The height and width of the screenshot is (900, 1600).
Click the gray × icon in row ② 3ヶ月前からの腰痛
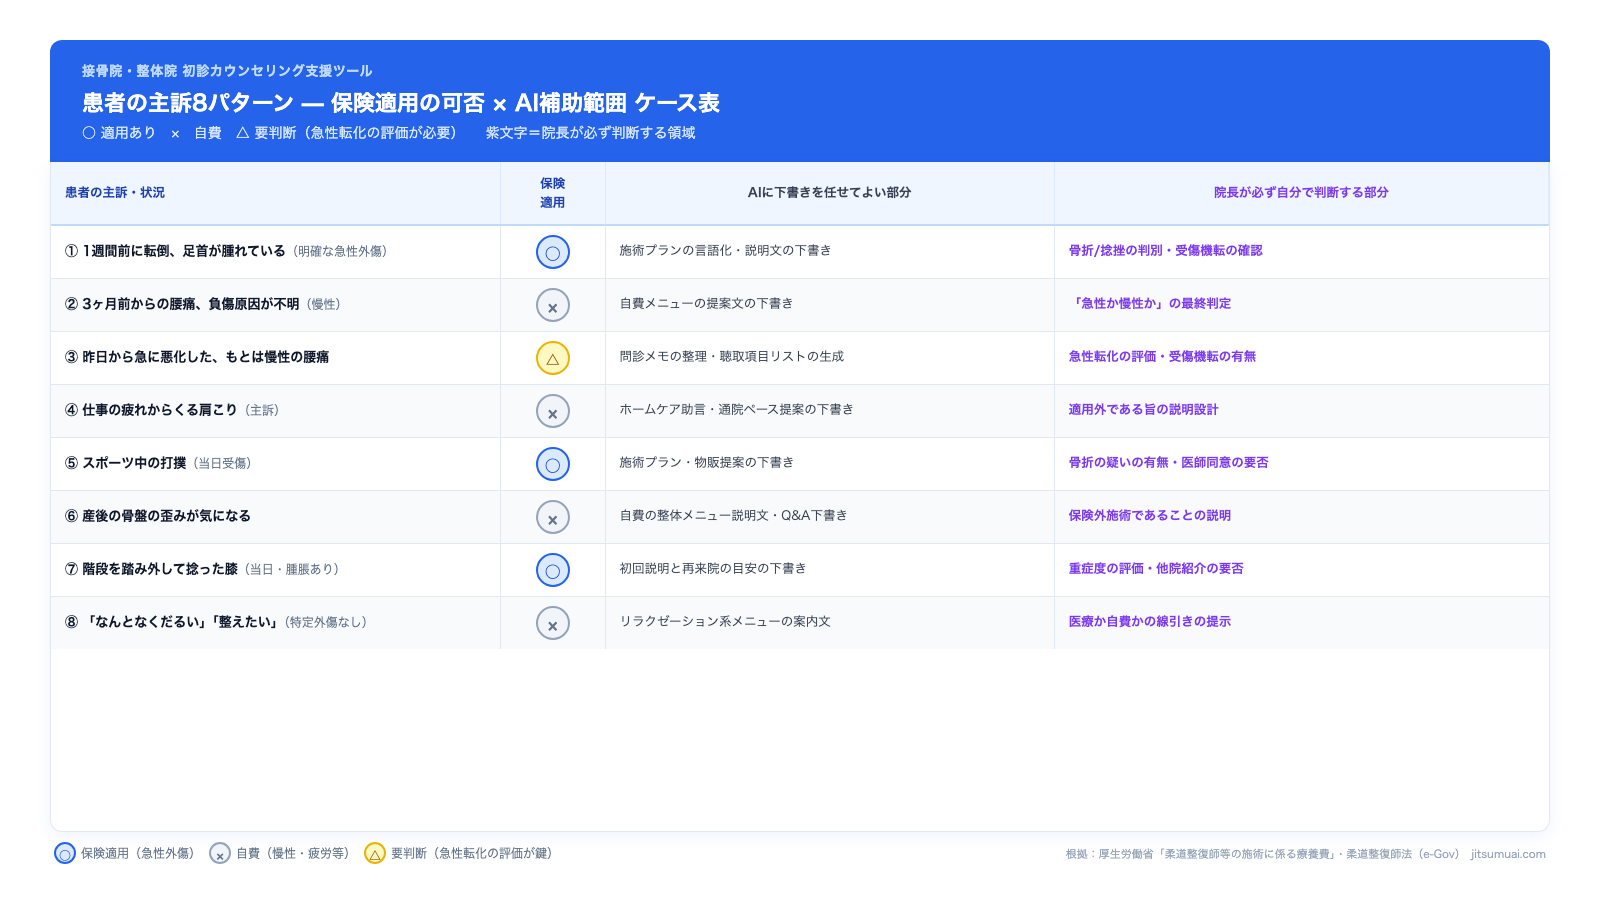(553, 305)
